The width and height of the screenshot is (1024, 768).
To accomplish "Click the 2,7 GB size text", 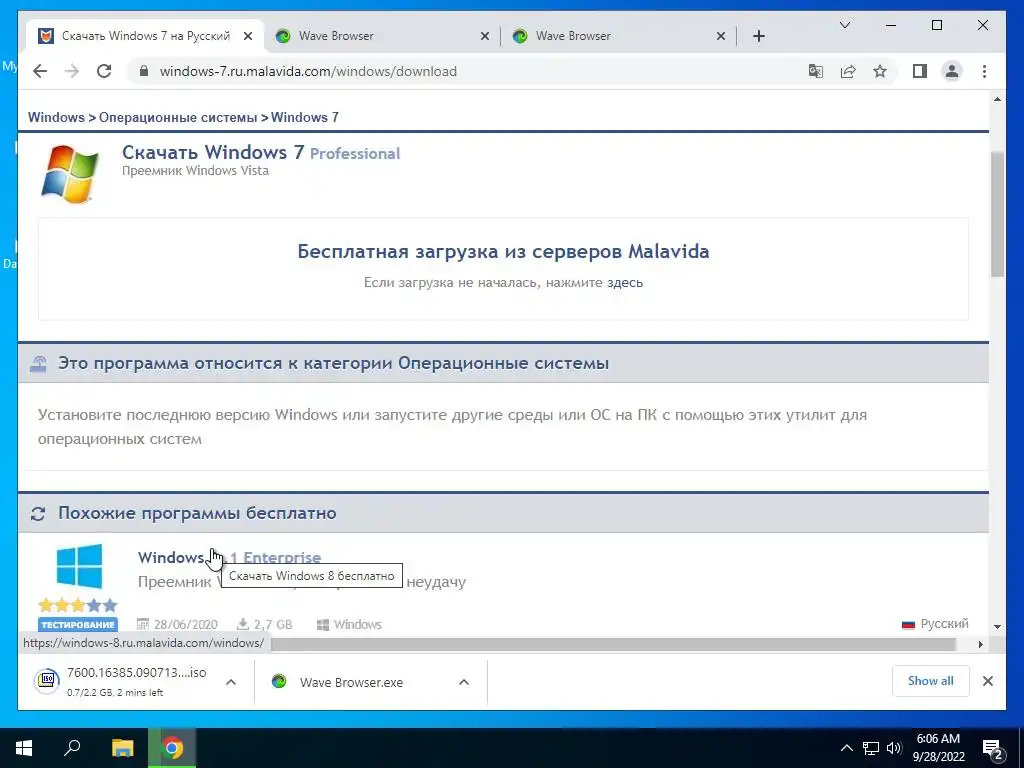I will pyautogui.click(x=273, y=624).
